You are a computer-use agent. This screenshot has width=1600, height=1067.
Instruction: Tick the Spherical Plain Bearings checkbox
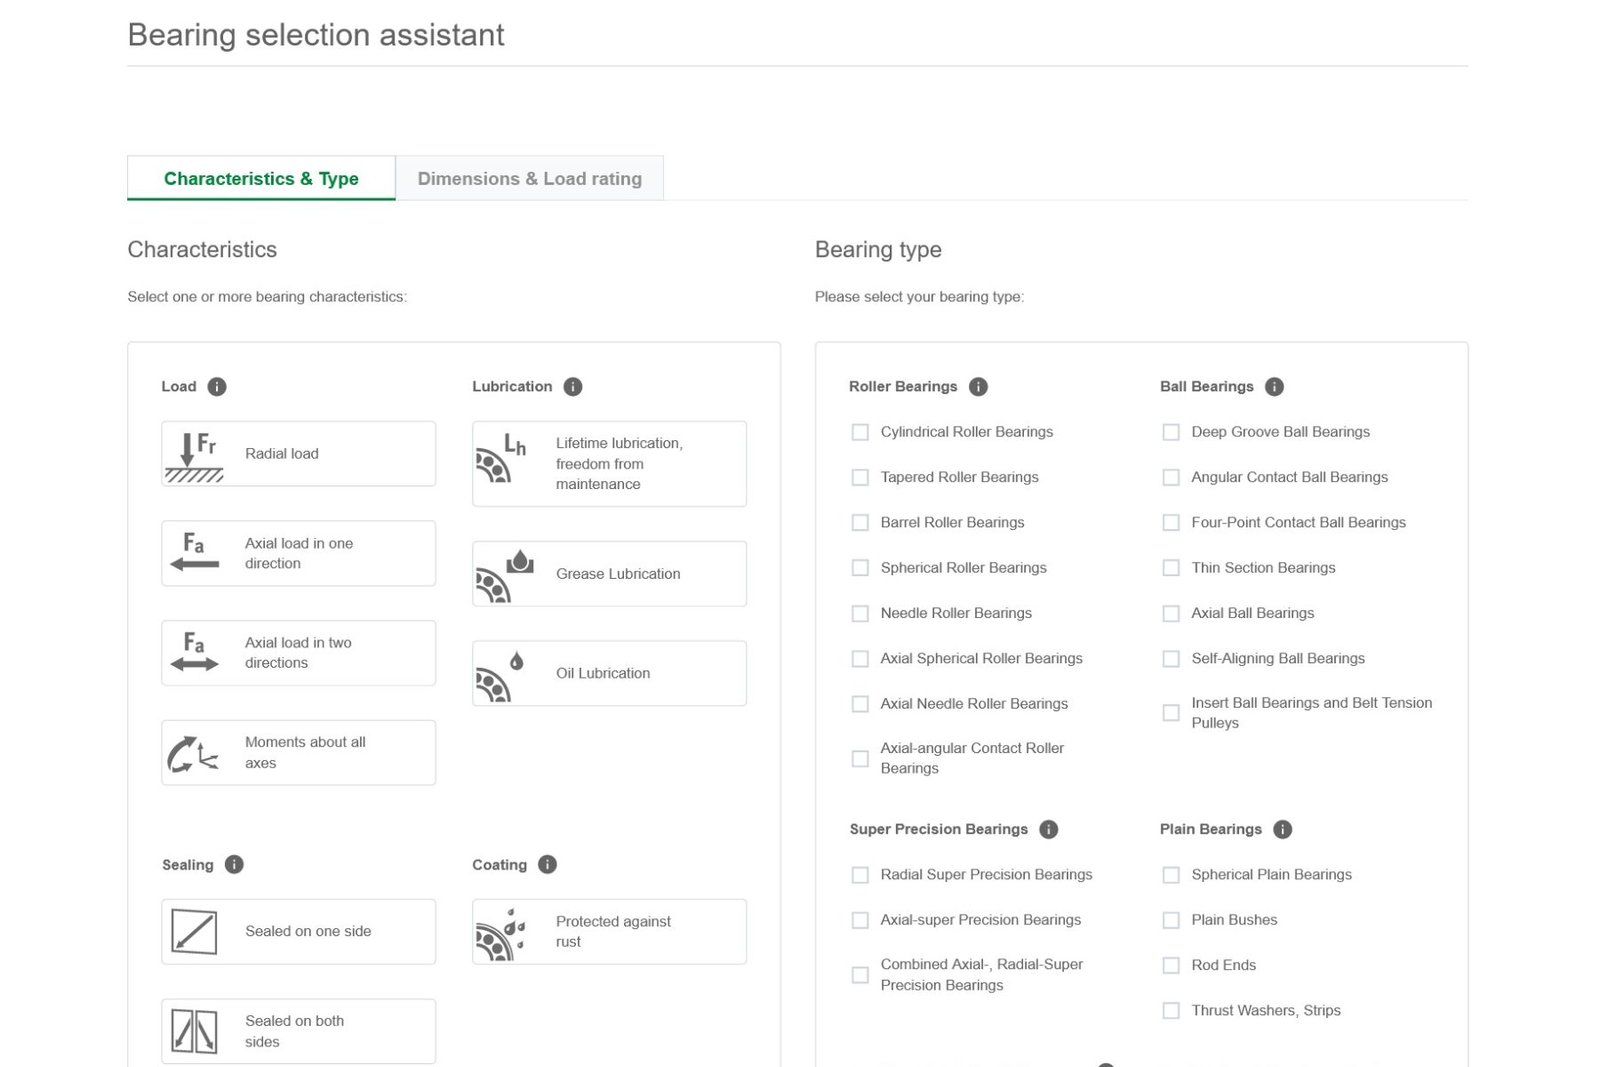[x=1171, y=875]
